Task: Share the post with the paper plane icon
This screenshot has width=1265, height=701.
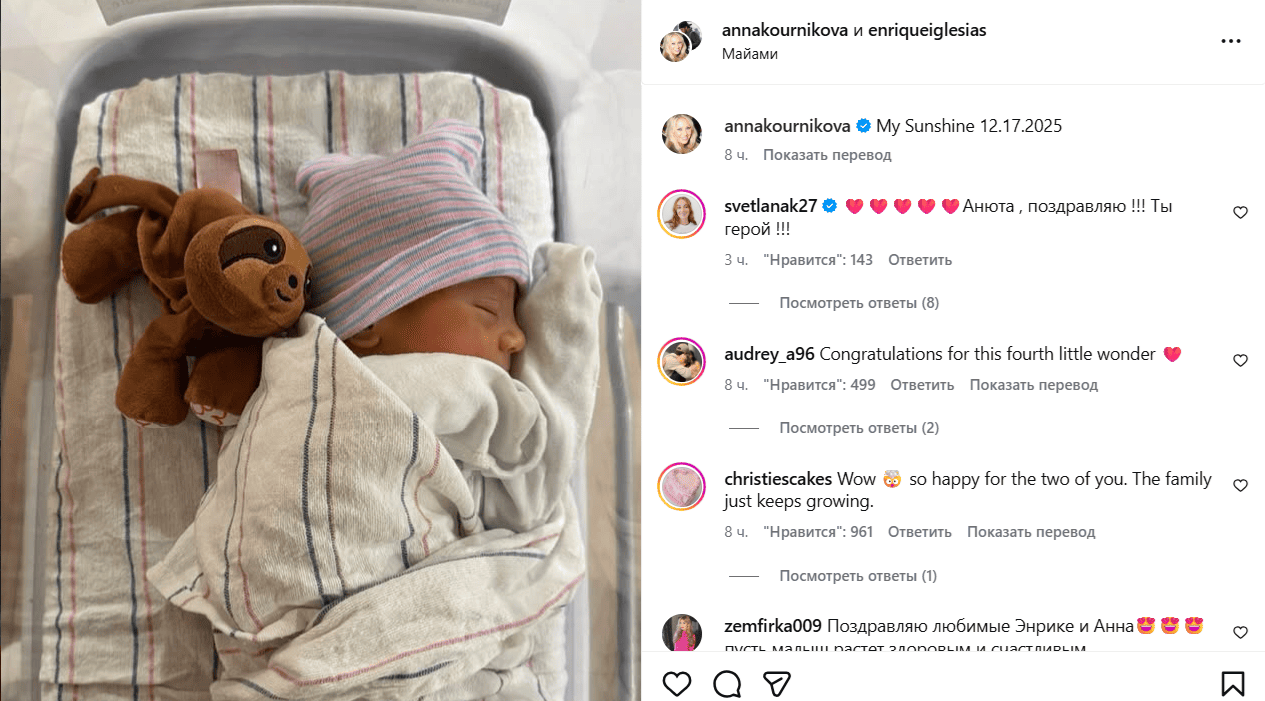Action: click(x=777, y=684)
